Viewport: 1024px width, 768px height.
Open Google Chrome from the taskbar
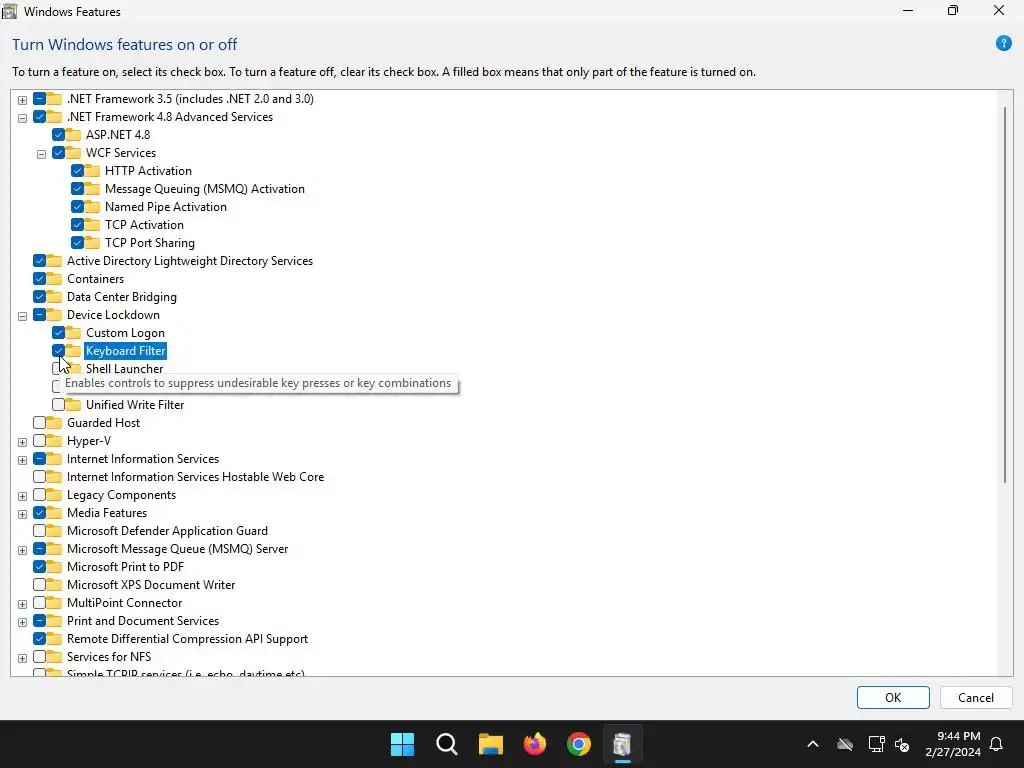pyautogui.click(x=579, y=744)
